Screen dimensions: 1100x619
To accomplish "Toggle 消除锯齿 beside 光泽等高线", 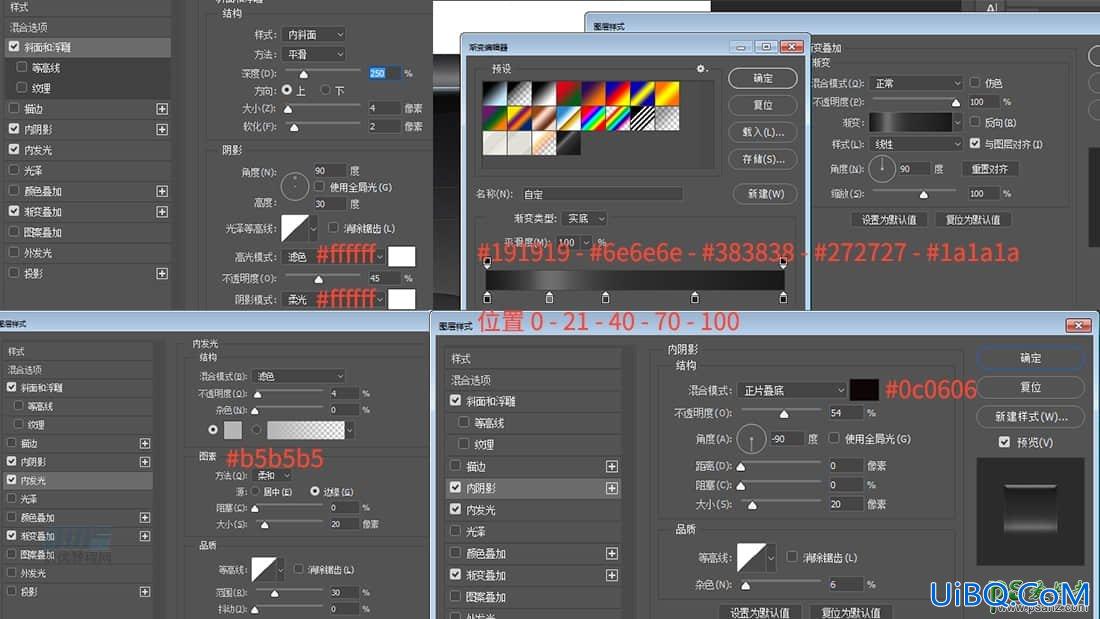I will click(333, 227).
